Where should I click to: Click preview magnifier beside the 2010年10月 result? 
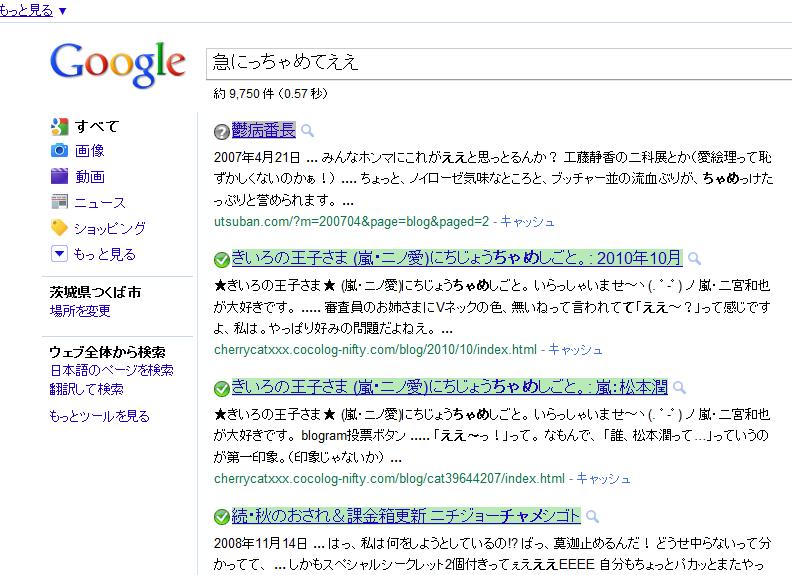click(x=695, y=259)
